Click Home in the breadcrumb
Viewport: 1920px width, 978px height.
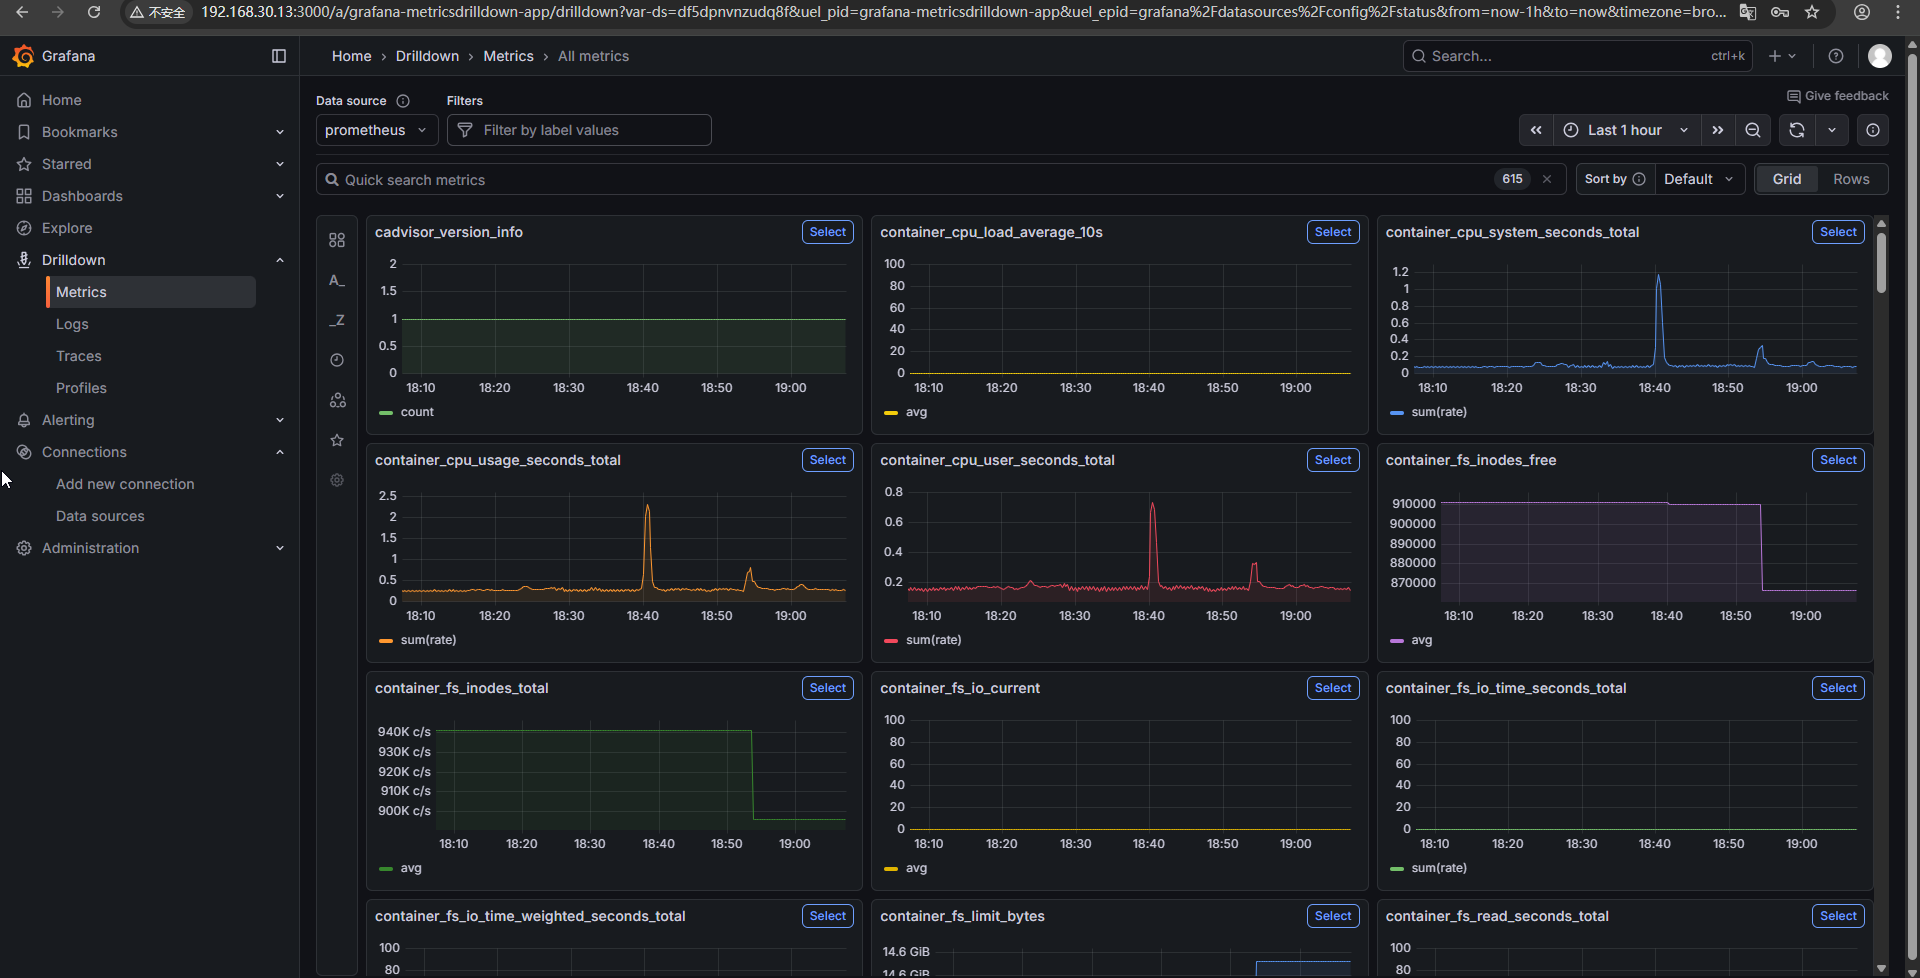[x=351, y=56]
